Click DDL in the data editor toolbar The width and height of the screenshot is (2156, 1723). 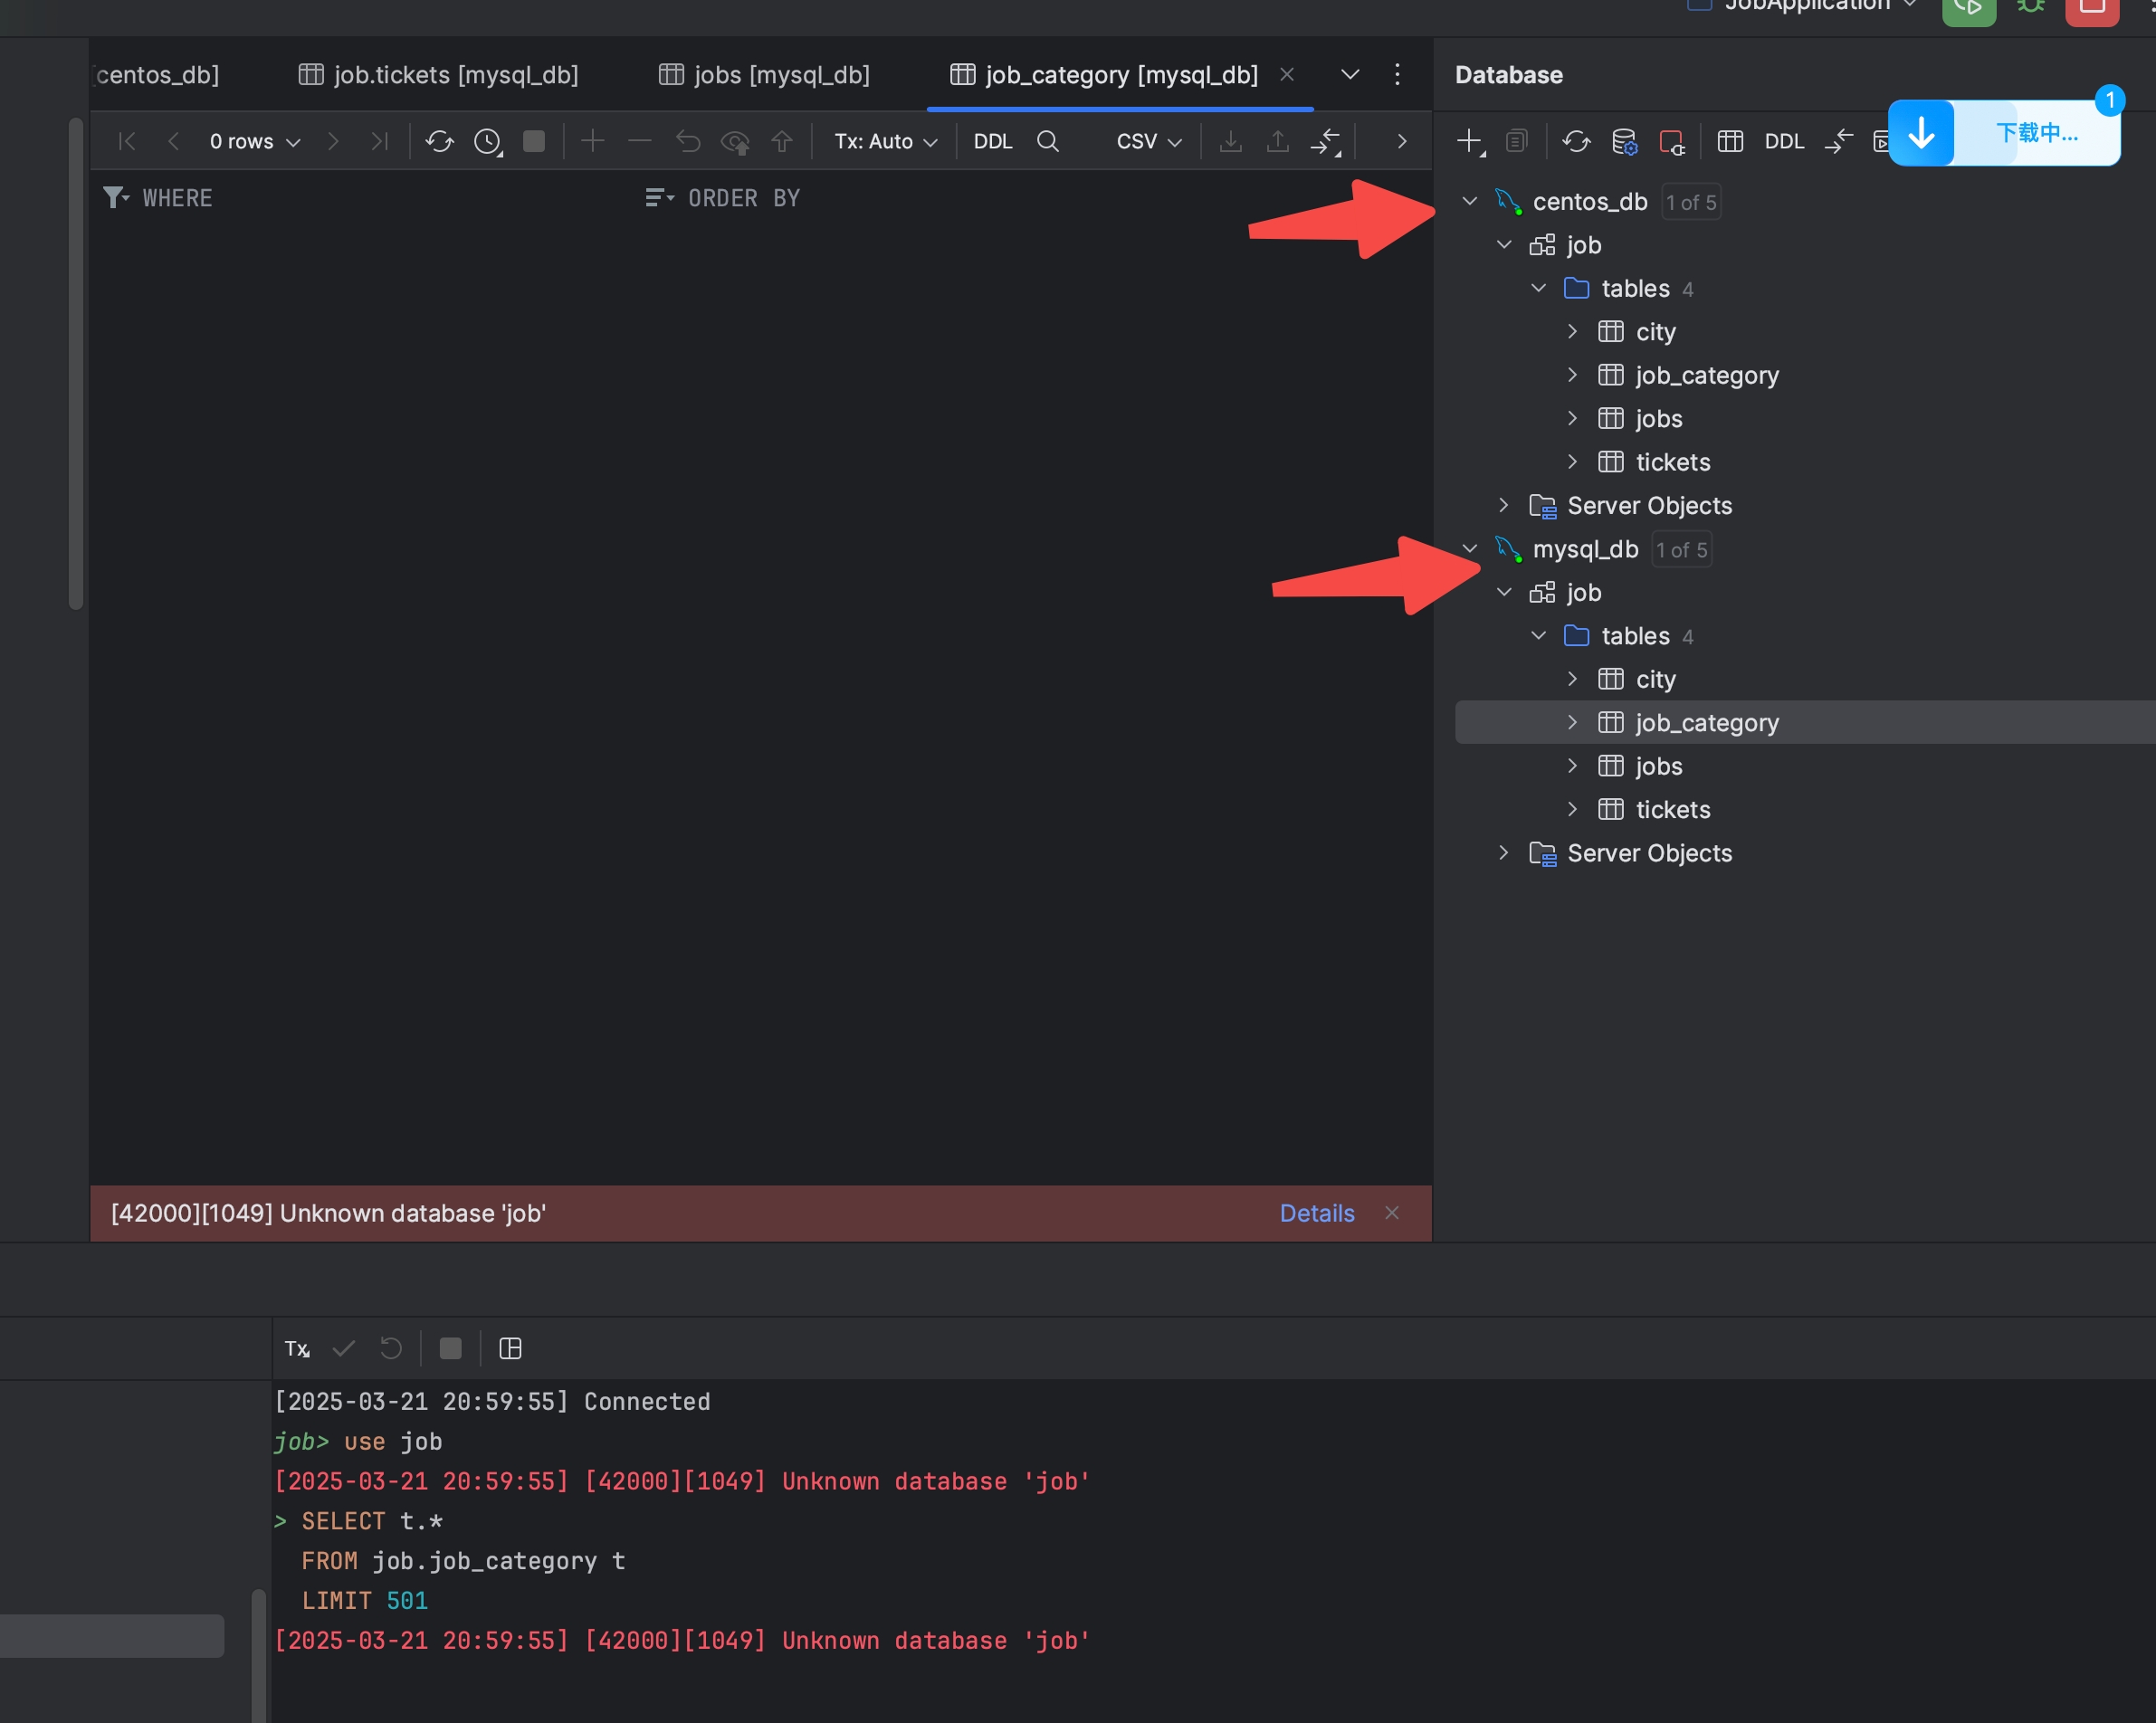(993, 141)
